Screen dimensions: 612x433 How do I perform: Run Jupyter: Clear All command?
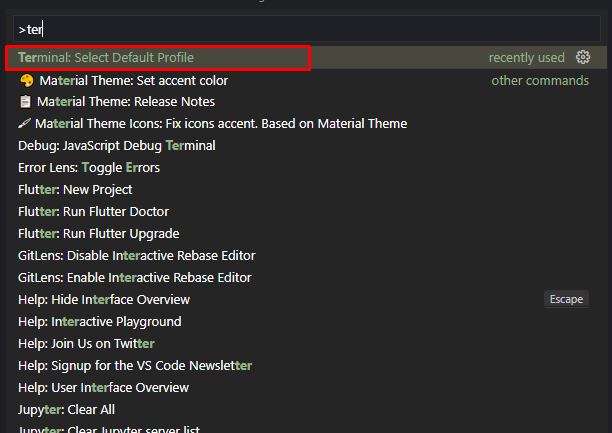point(306,410)
